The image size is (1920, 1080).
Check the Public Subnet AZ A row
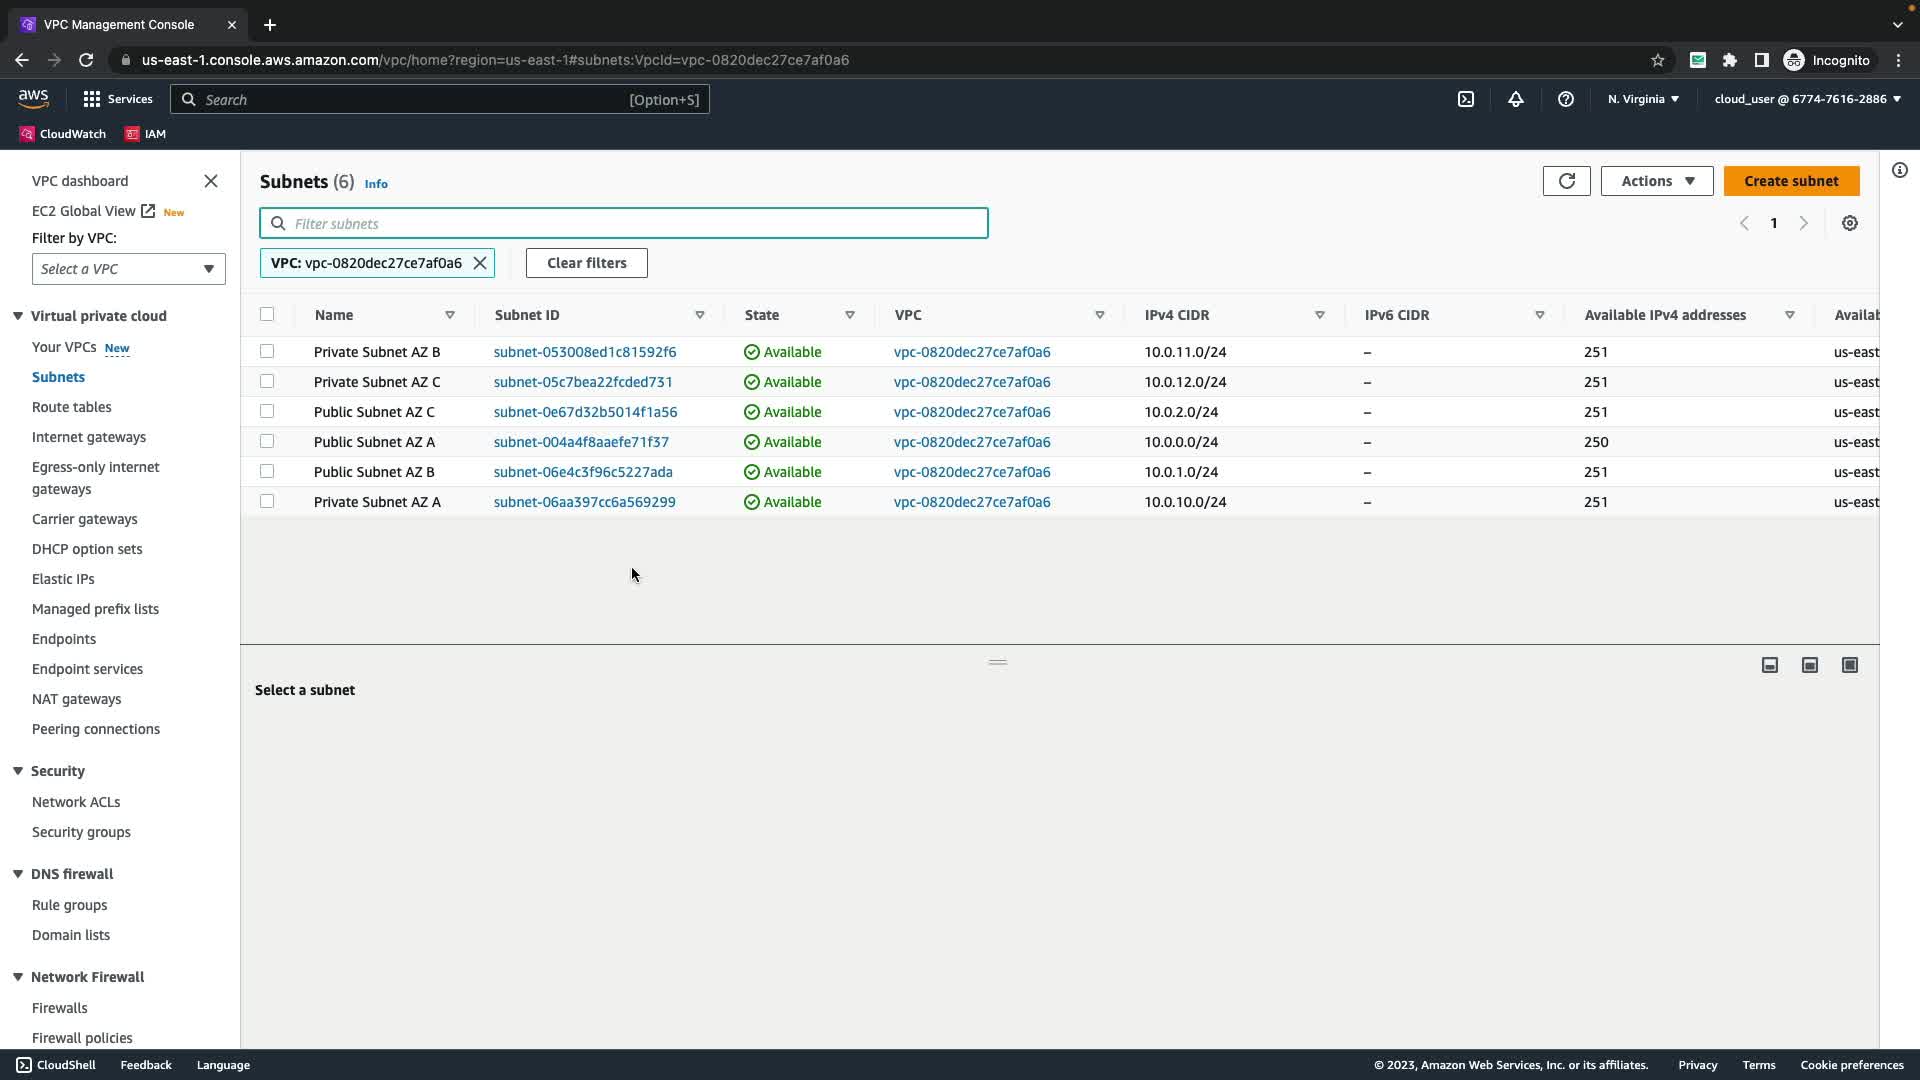pos(267,441)
